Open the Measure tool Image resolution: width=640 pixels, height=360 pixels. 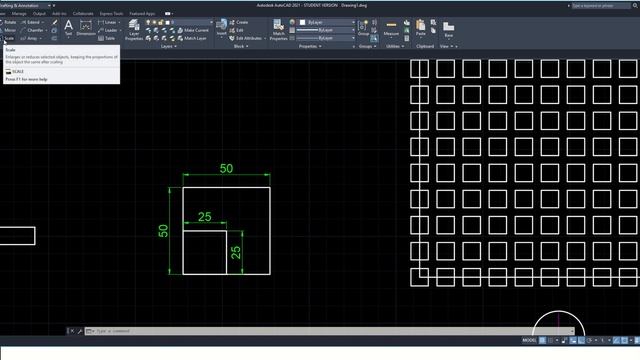(391, 28)
